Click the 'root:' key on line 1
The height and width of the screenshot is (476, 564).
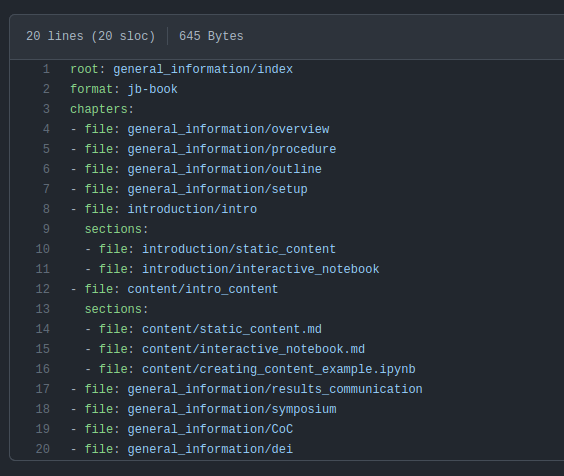click(x=87, y=69)
